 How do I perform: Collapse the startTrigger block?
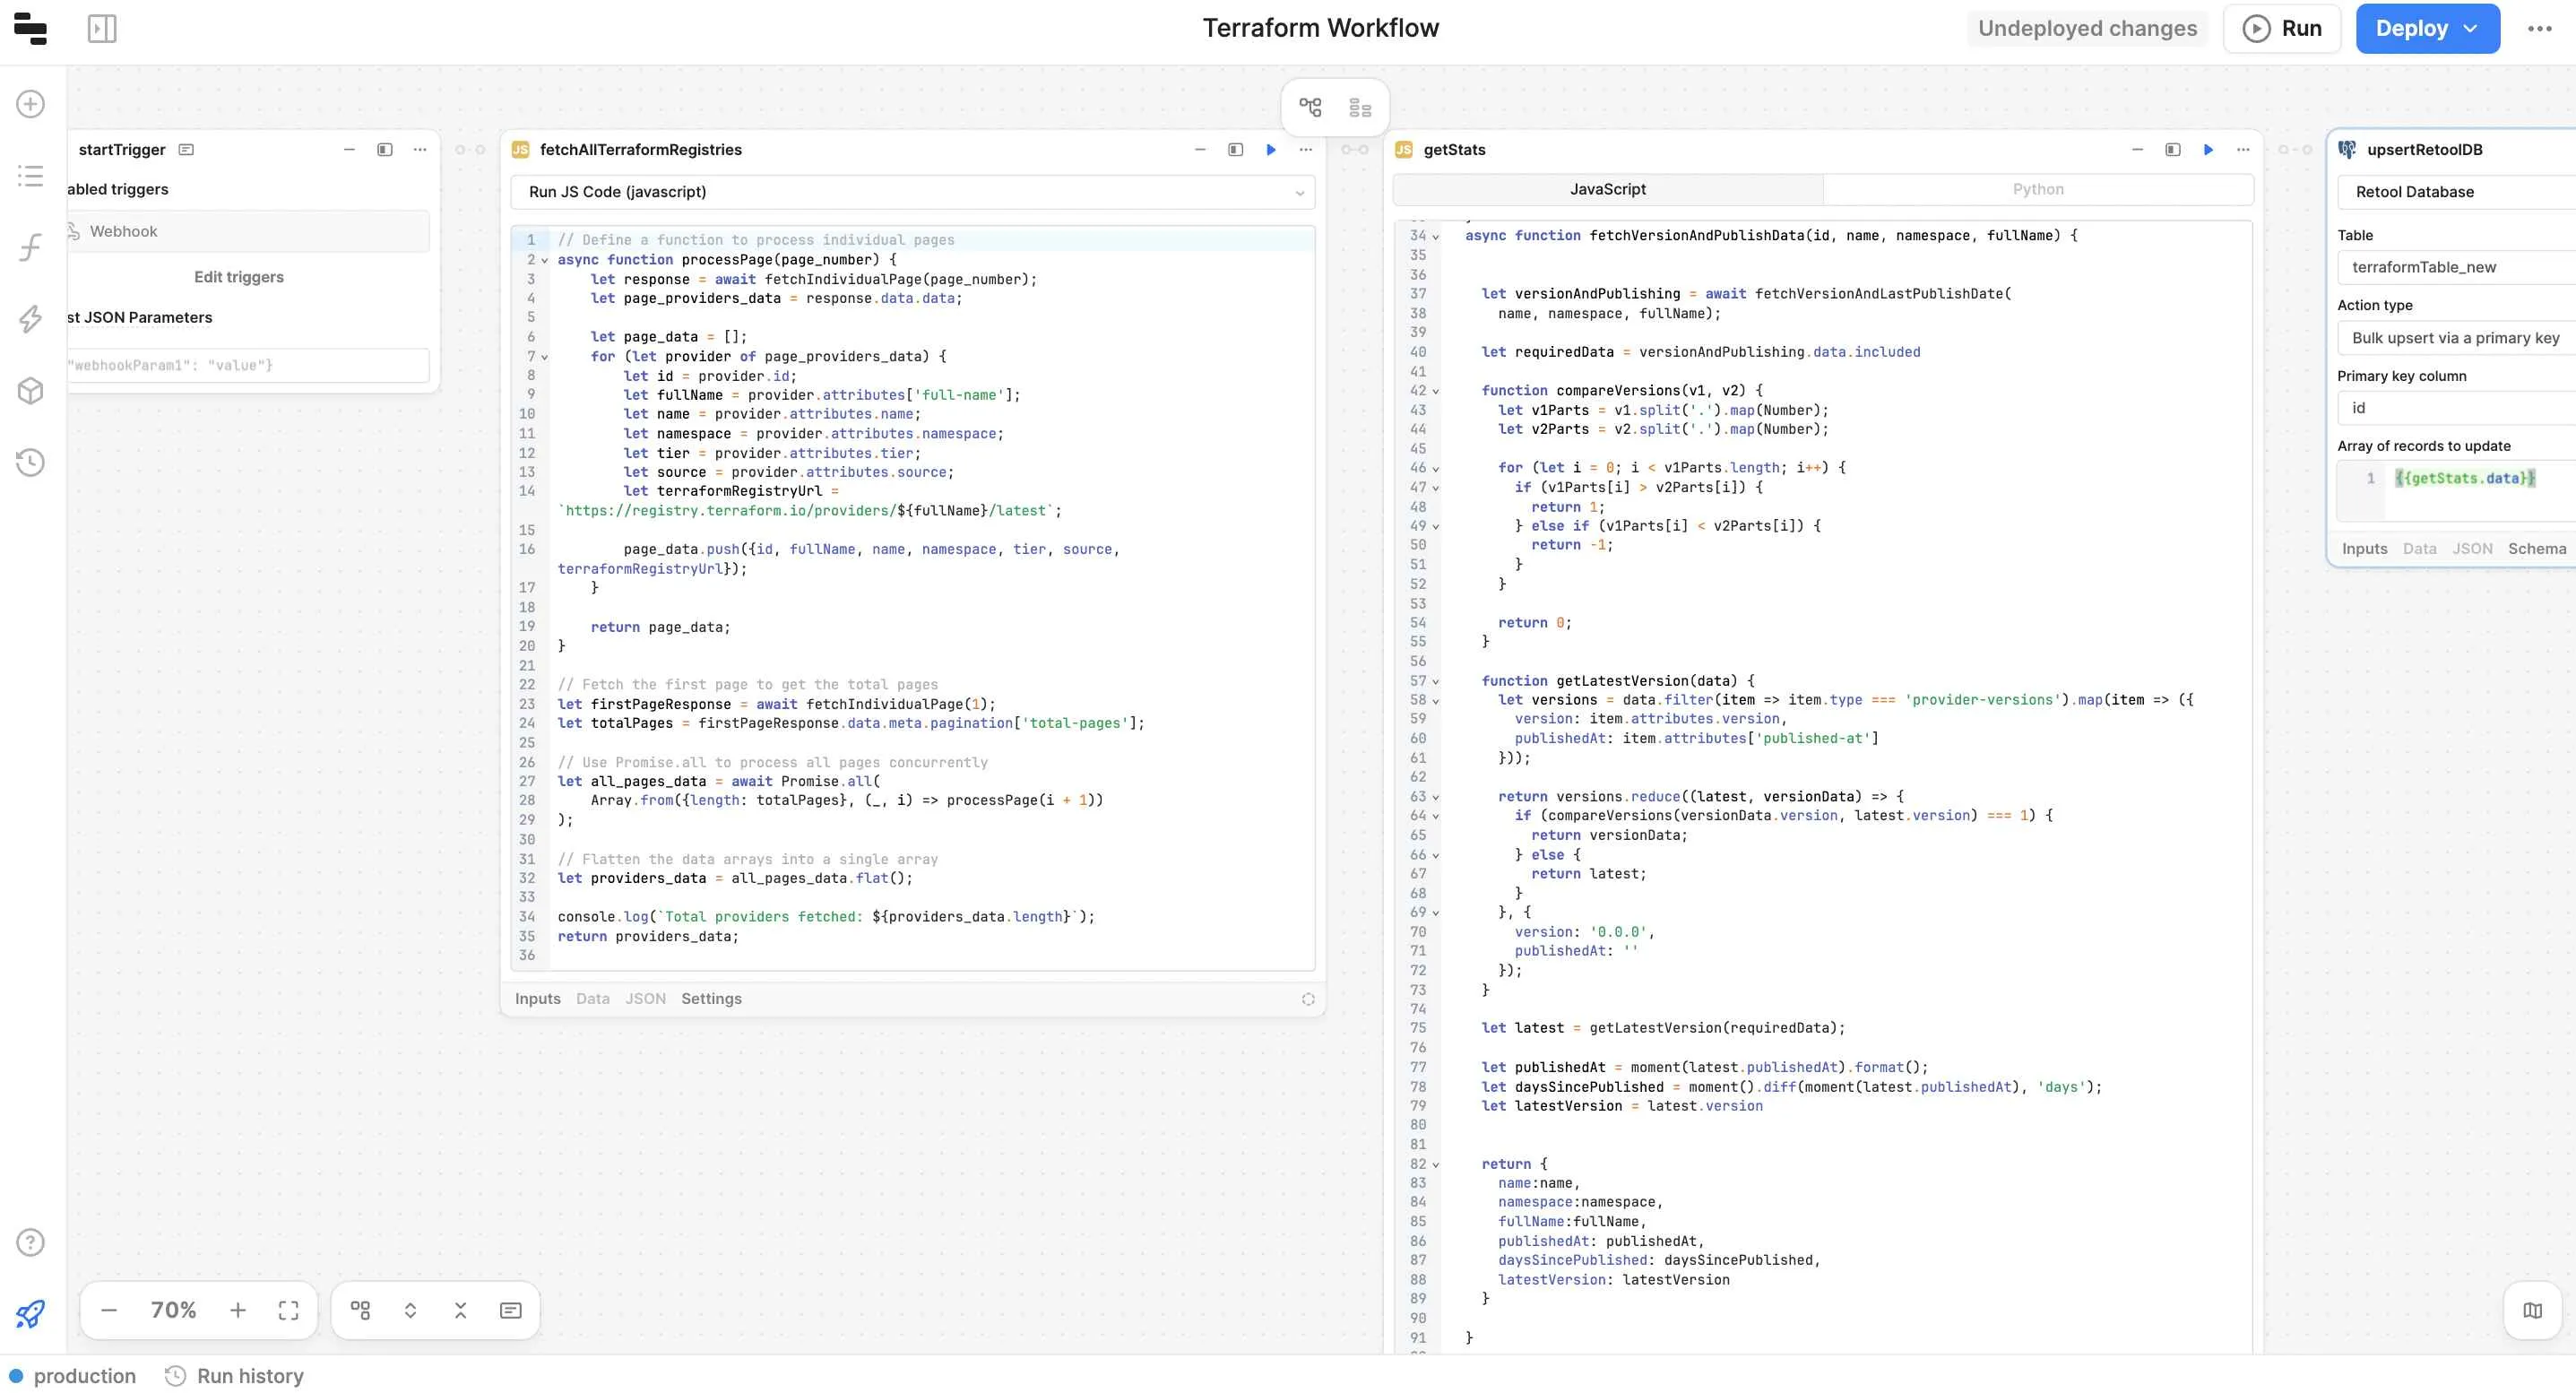coord(349,150)
